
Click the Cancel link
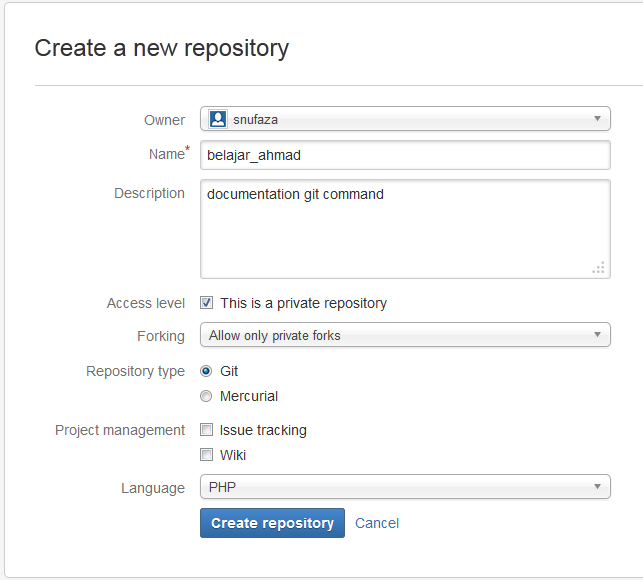point(377,523)
